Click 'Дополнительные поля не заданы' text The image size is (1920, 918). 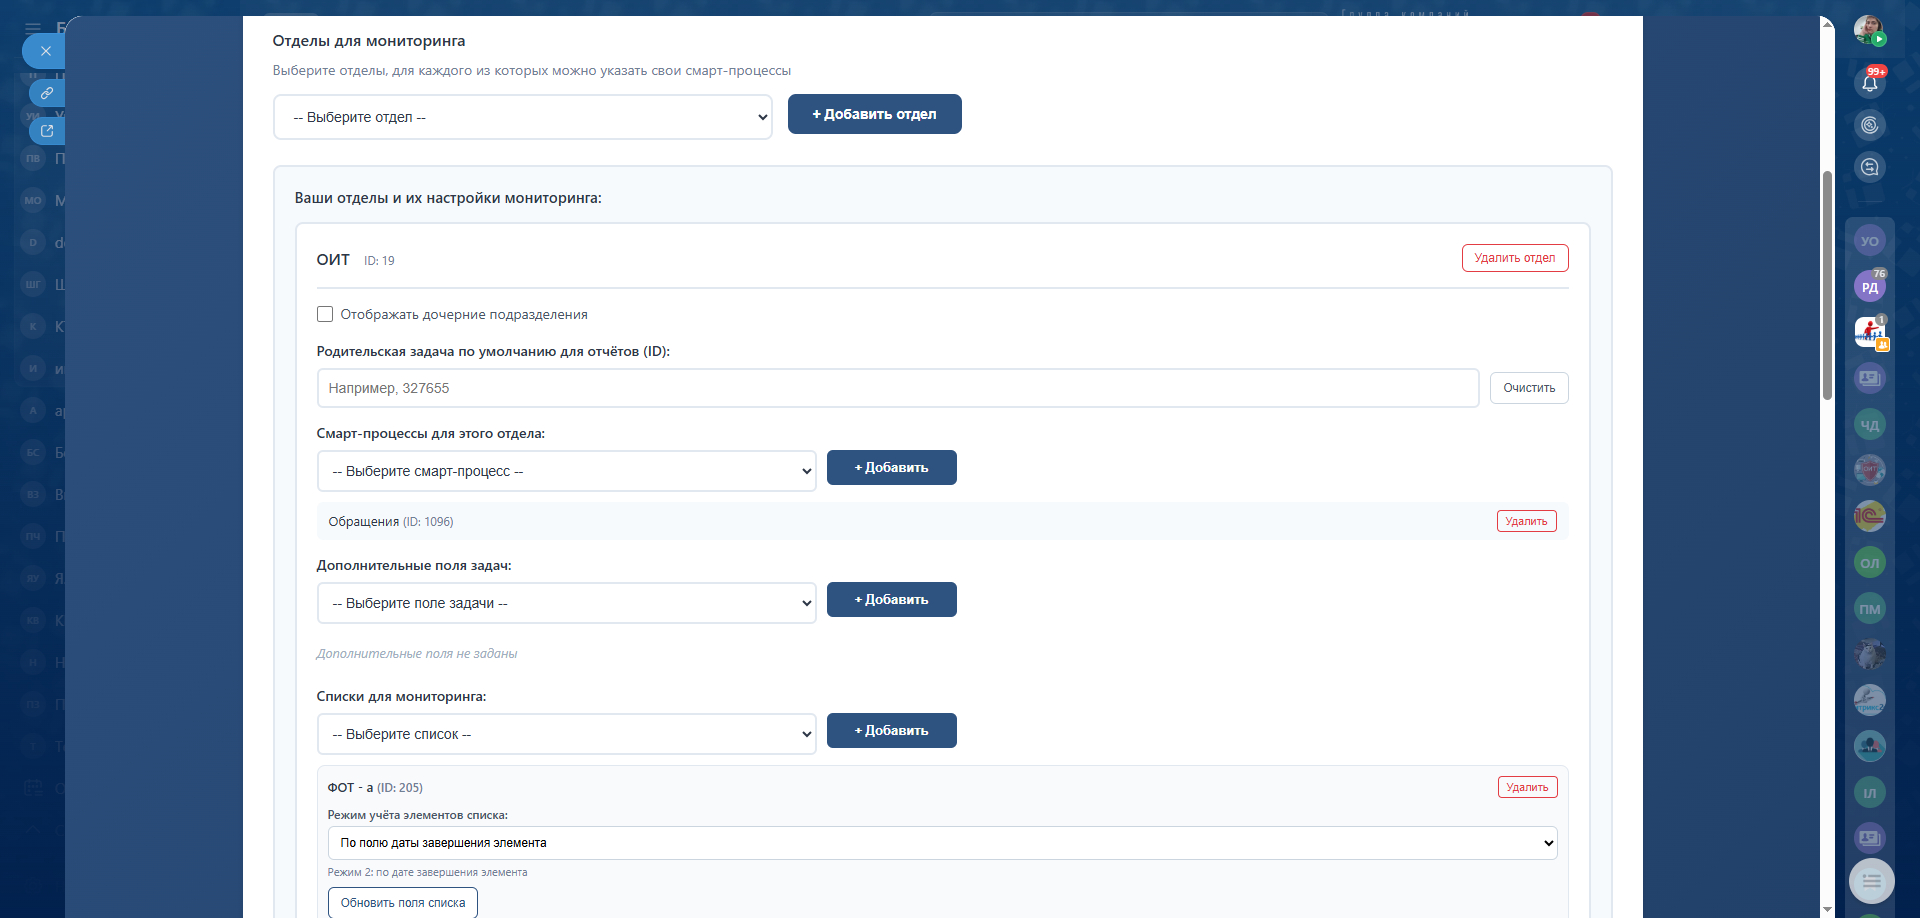coord(417,654)
